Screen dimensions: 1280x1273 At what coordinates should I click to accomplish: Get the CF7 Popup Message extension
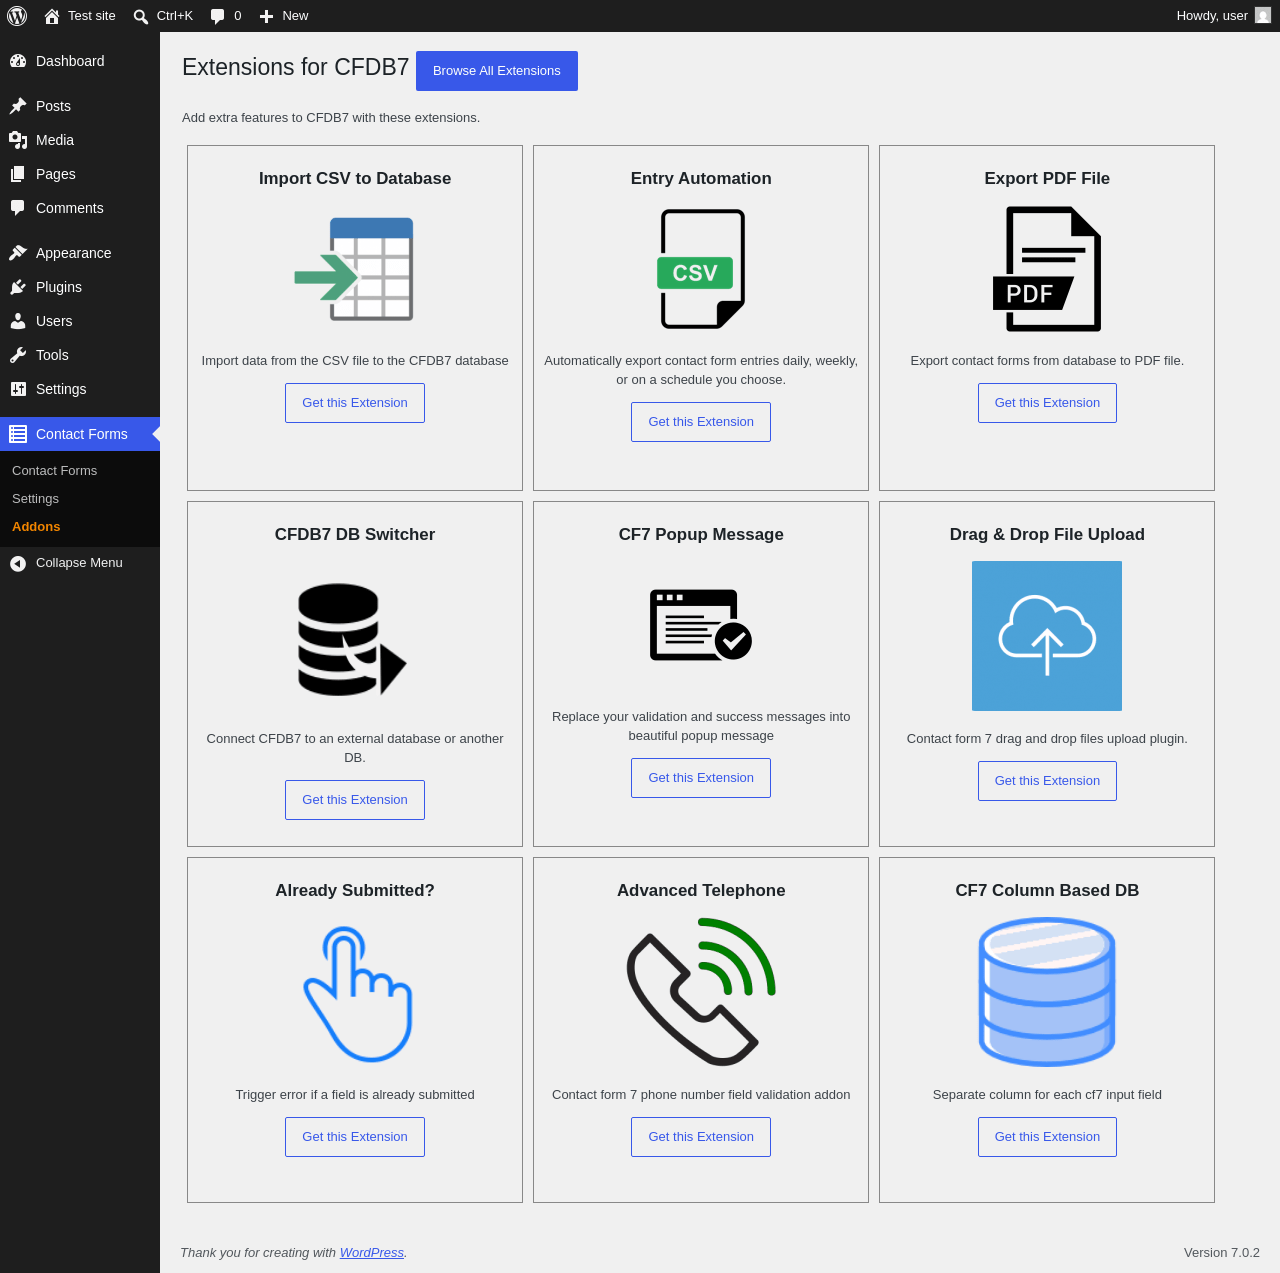point(701,778)
